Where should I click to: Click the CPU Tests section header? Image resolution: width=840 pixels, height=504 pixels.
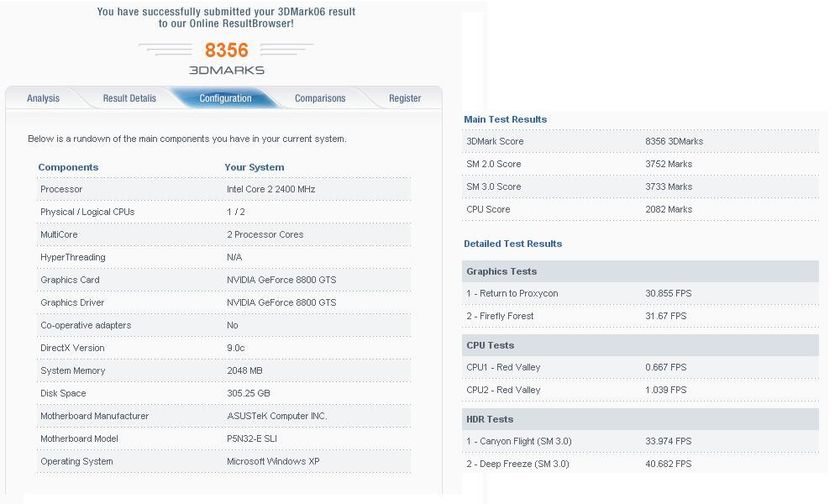point(490,345)
